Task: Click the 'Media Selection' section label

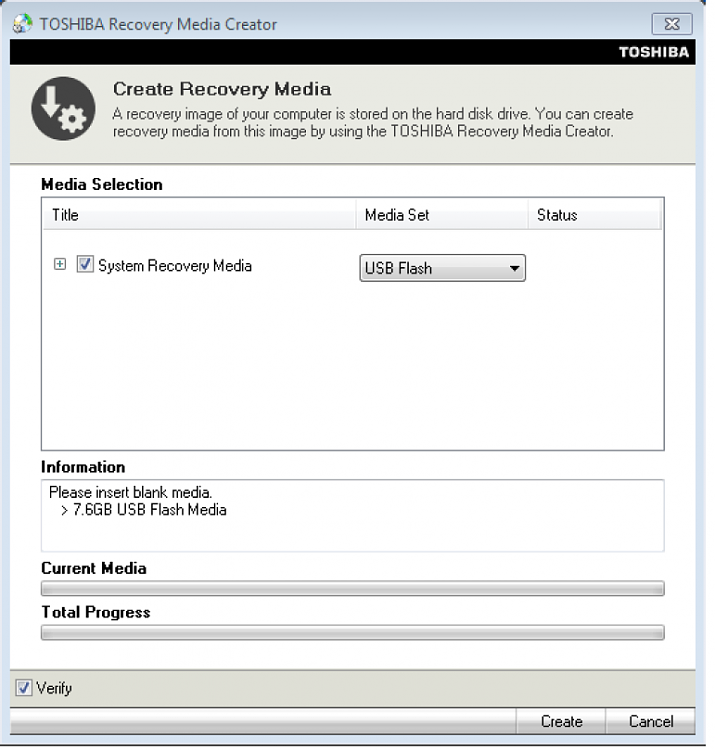Action: tap(102, 184)
